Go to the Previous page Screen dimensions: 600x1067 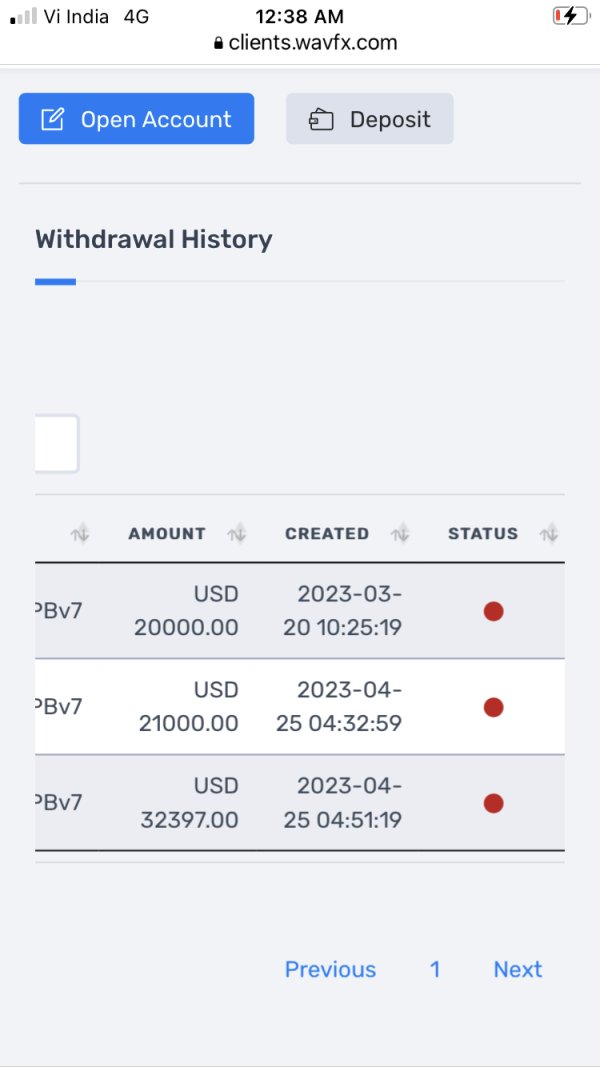click(330, 969)
